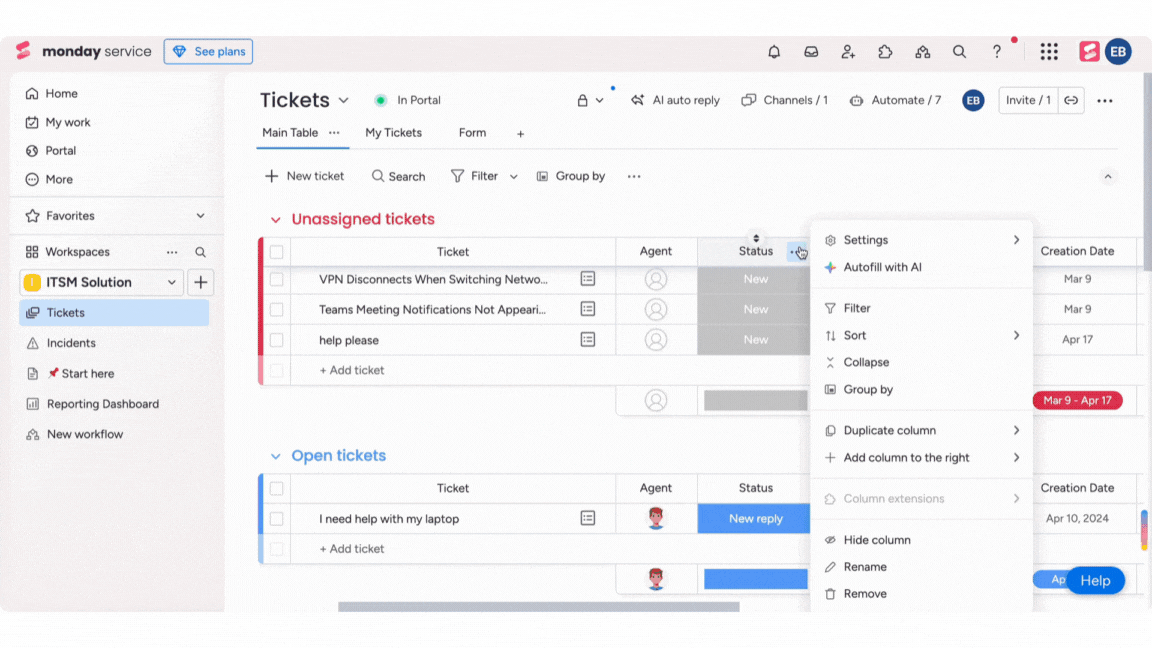The height and width of the screenshot is (648, 1152).
Task: Open AI auto reply
Action: coord(675,101)
